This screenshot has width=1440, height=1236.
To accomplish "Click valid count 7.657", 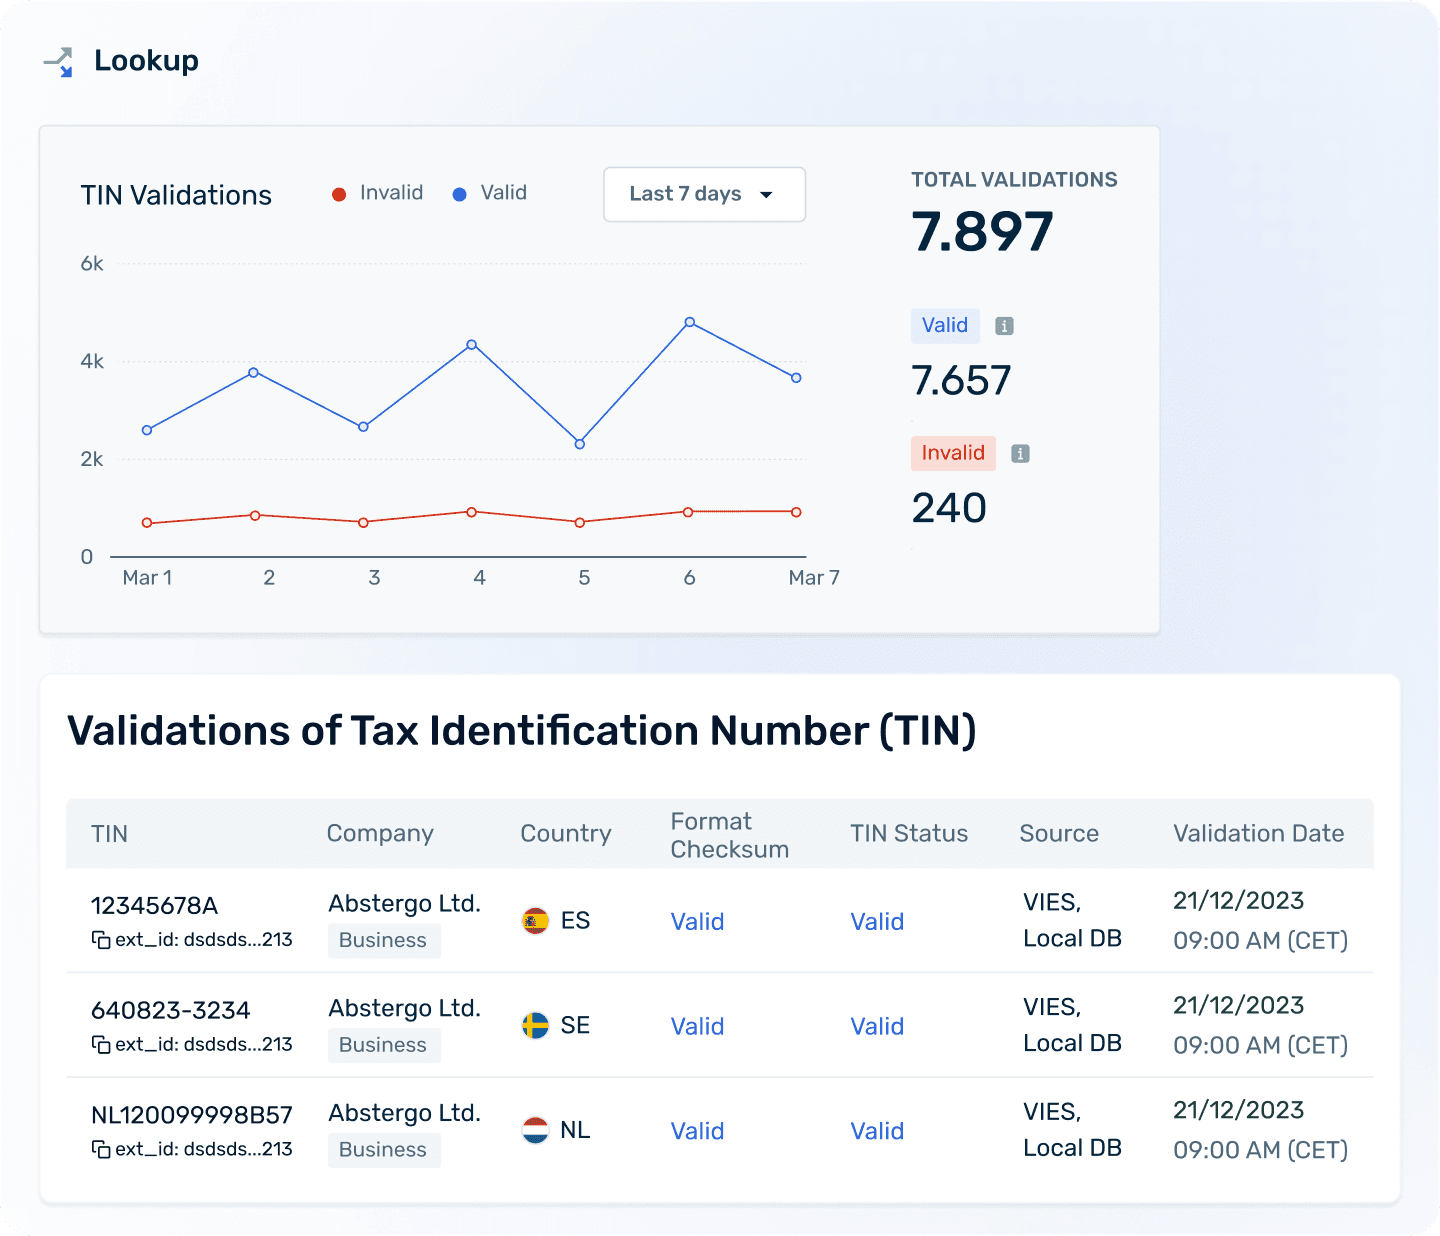I will click(x=961, y=381).
